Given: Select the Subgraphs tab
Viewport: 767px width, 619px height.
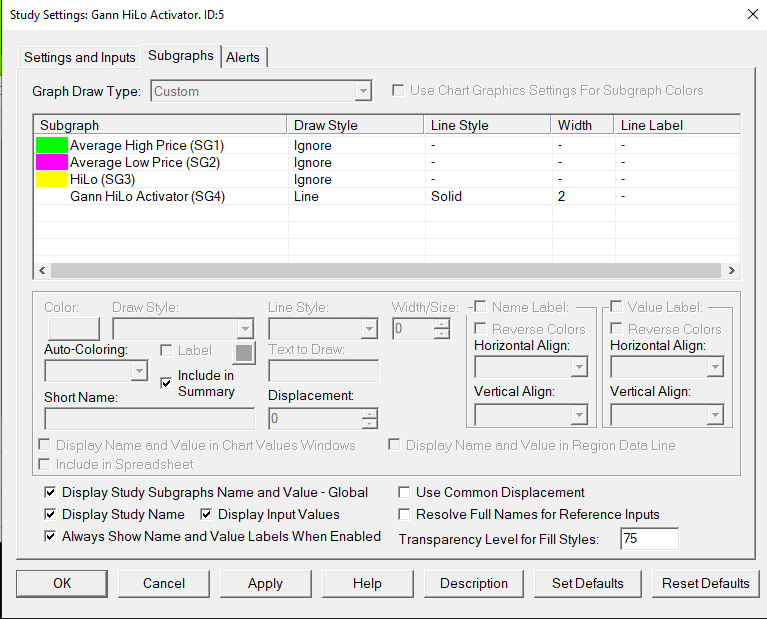Looking at the screenshot, I should (180, 56).
